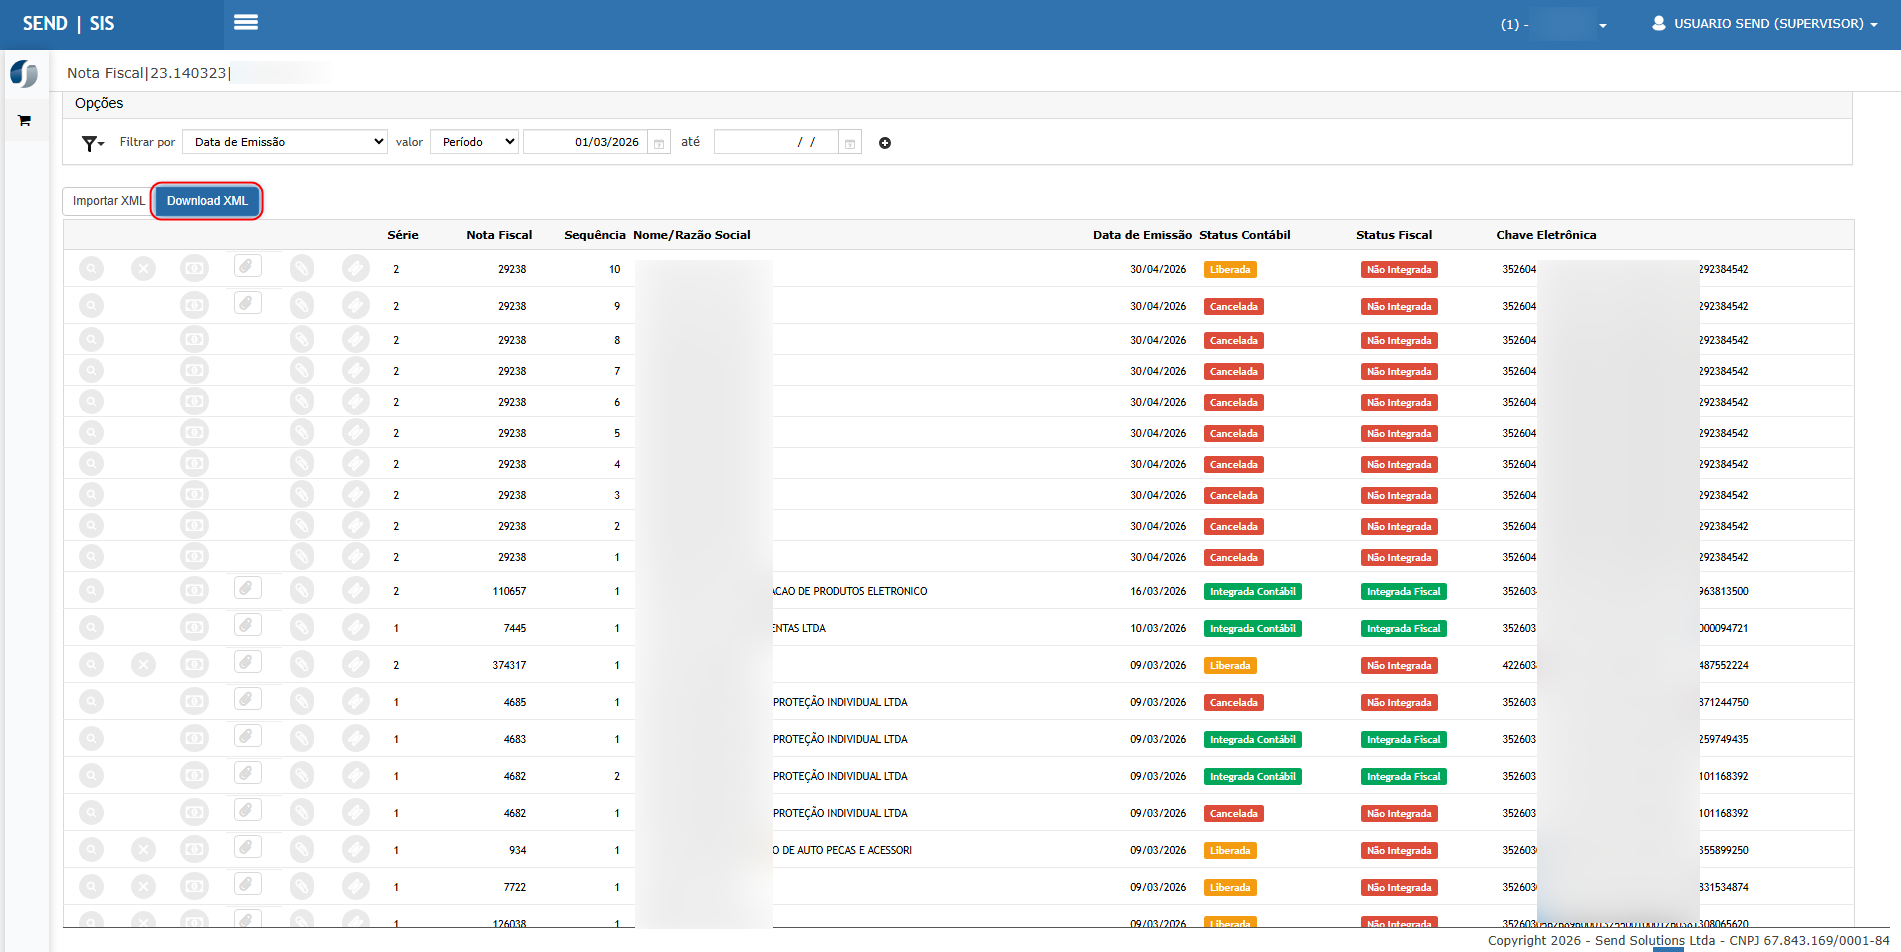The height and width of the screenshot is (952, 1901).
Task: Expand the USUARIO SEND (SUPERVISOR) user menu
Action: [1764, 24]
